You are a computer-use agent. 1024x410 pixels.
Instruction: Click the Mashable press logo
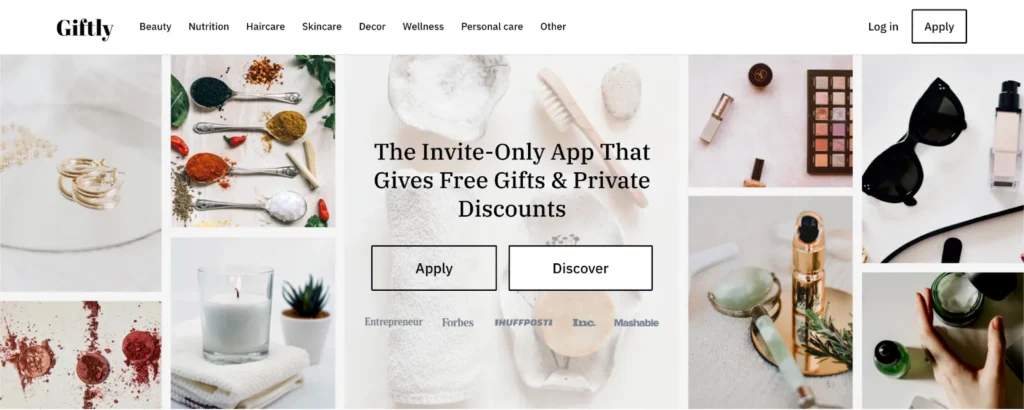point(636,323)
